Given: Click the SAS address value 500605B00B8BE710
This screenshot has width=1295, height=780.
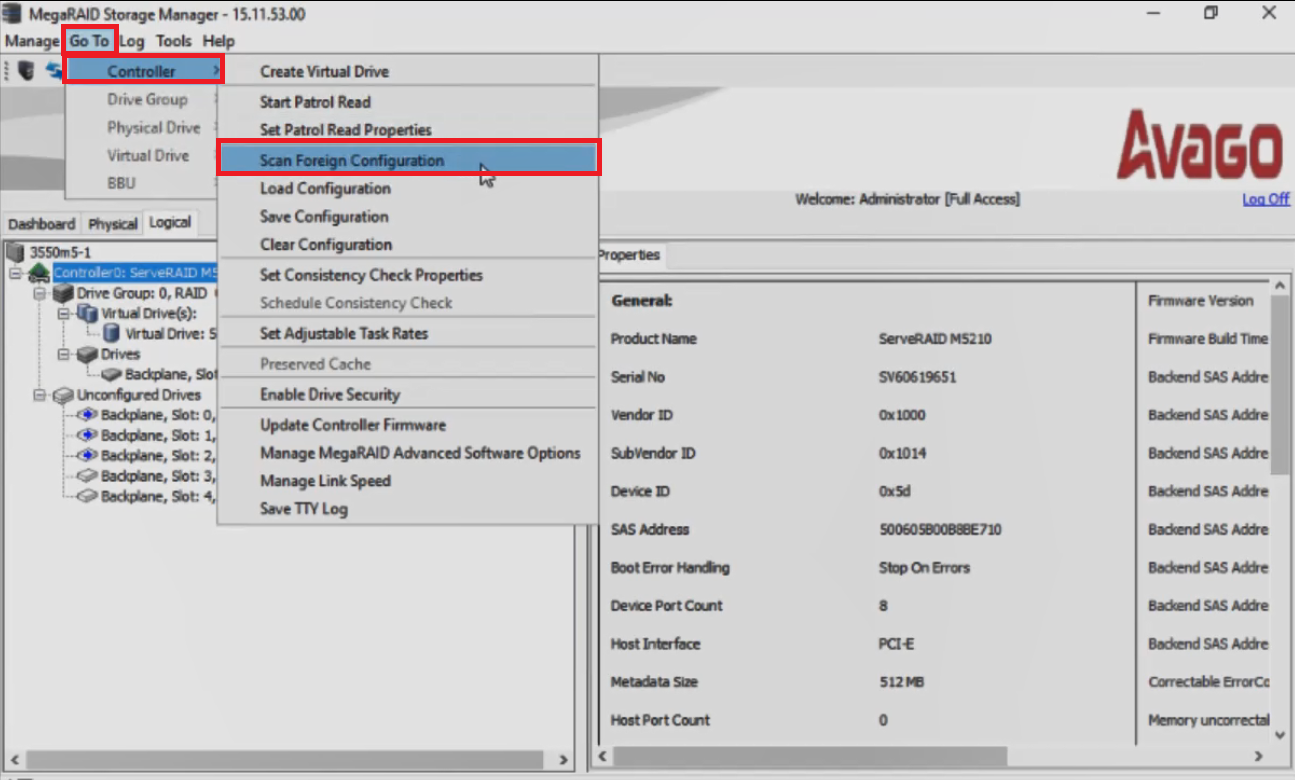Looking at the screenshot, I should click(x=940, y=530).
